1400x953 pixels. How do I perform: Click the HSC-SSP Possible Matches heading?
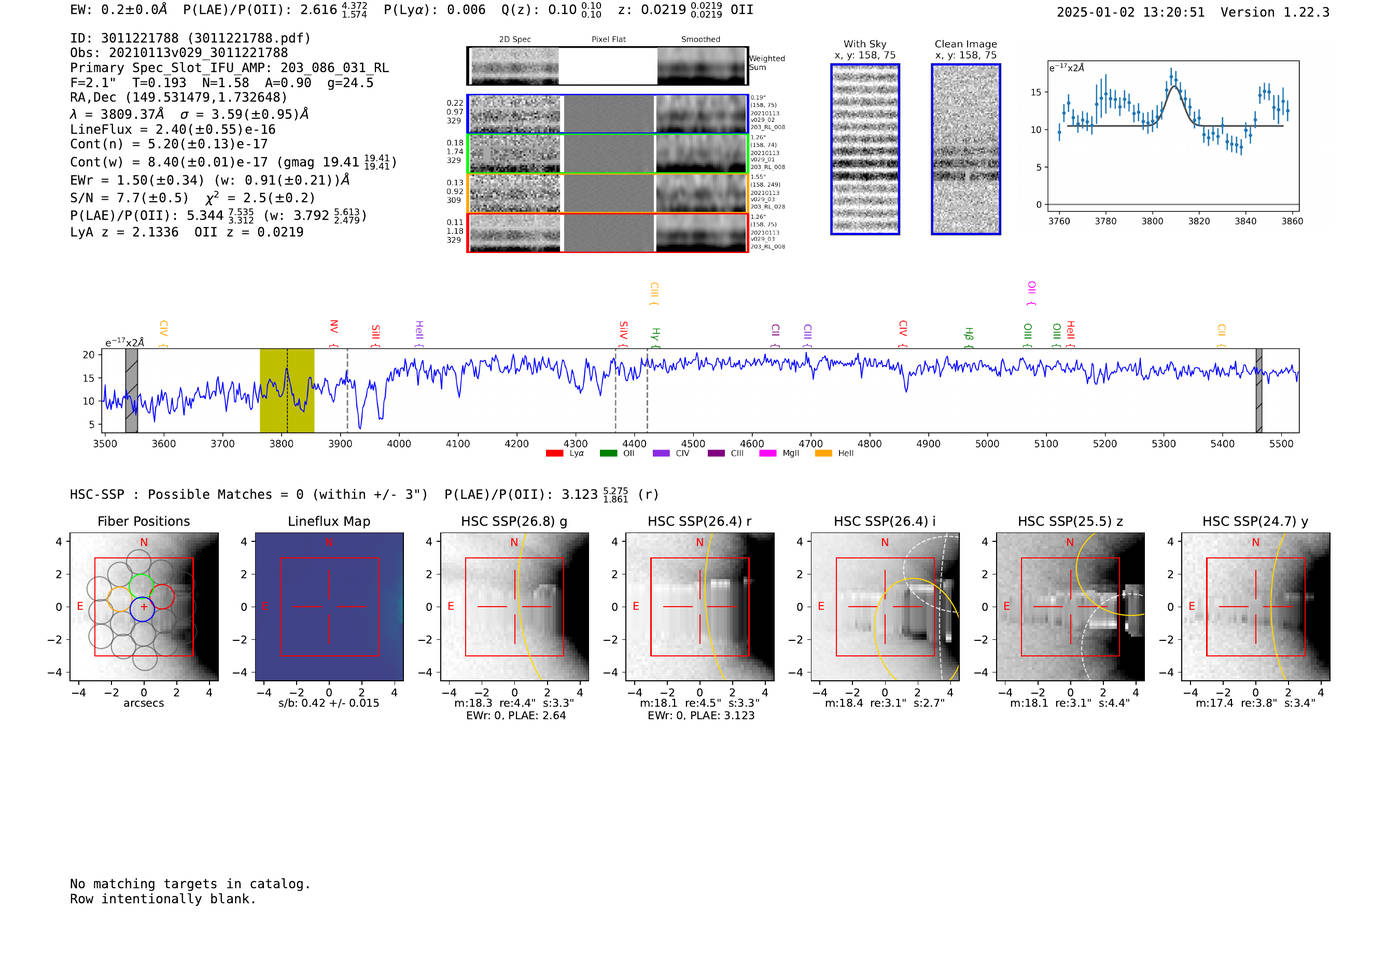click(x=249, y=494)
